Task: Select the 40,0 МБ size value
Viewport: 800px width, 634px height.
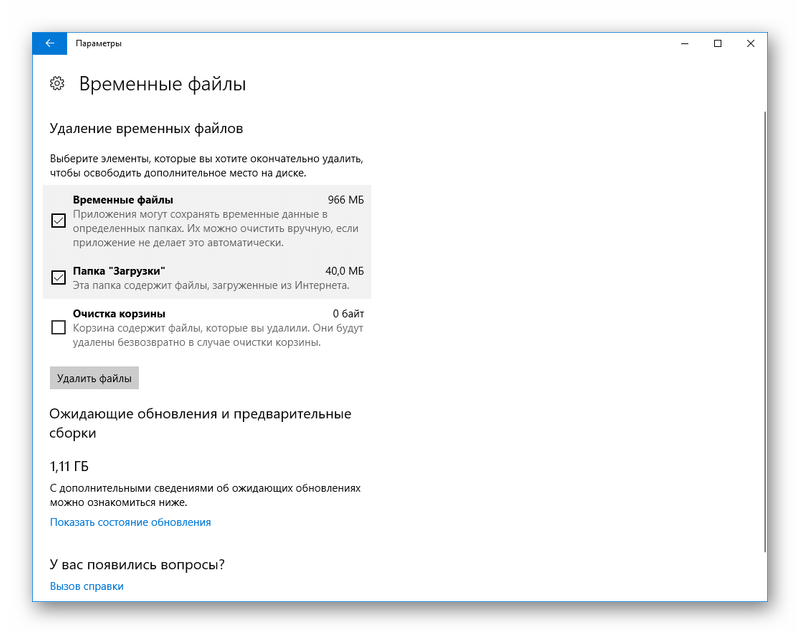Action: tap(344, 271)
